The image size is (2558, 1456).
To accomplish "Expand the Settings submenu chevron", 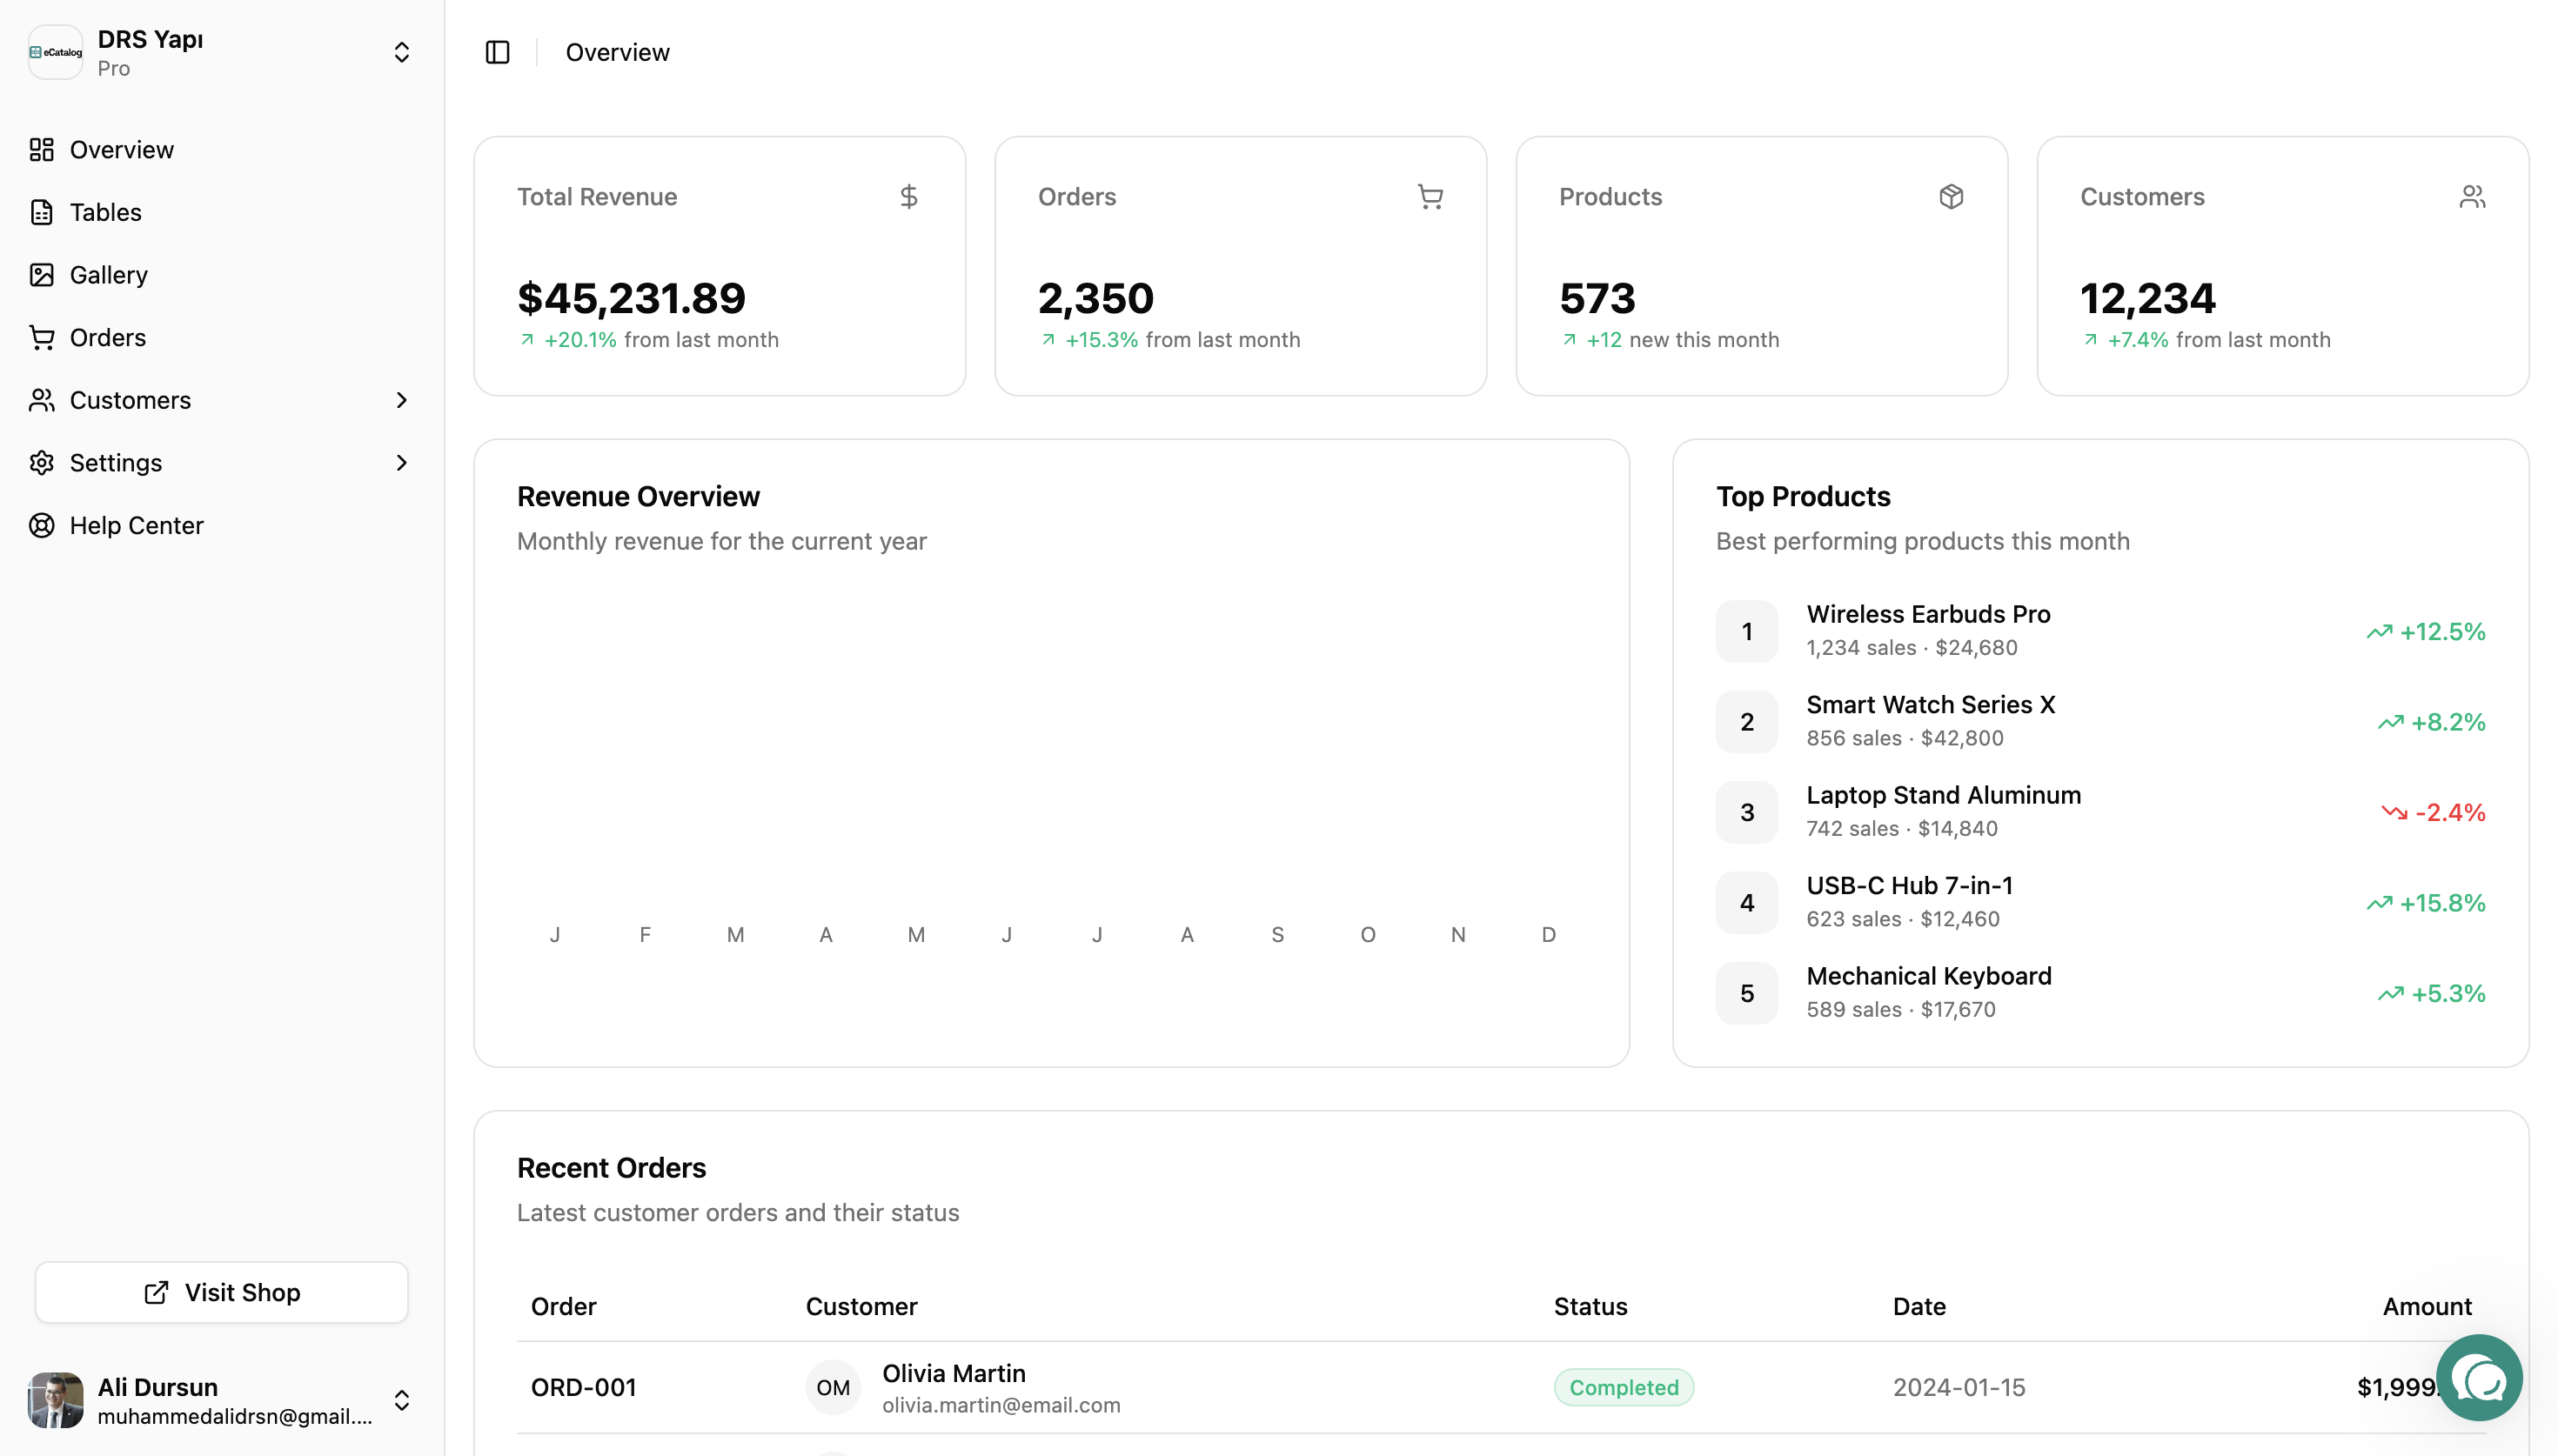I will pyautogui.click(x=401, y=463).
